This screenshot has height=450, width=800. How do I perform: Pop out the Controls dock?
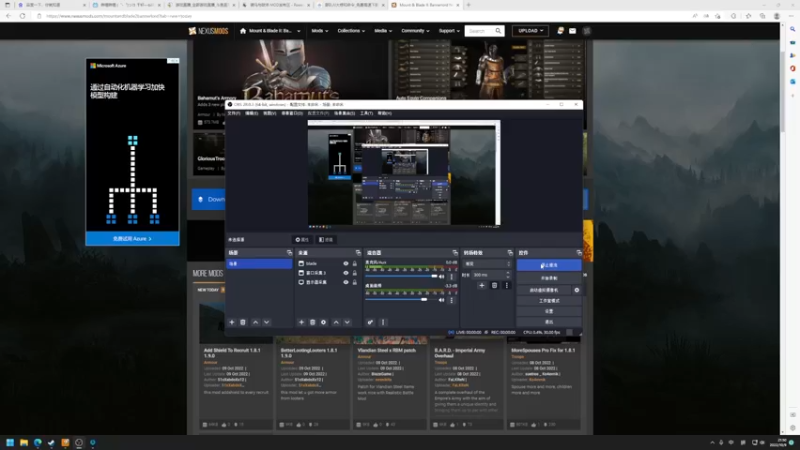(x=579, y=253)
